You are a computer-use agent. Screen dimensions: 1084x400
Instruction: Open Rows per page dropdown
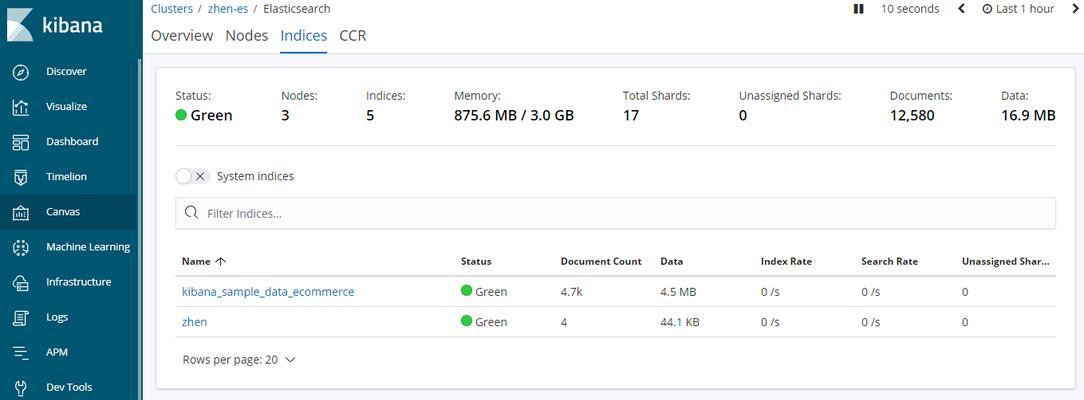point(239,360)
